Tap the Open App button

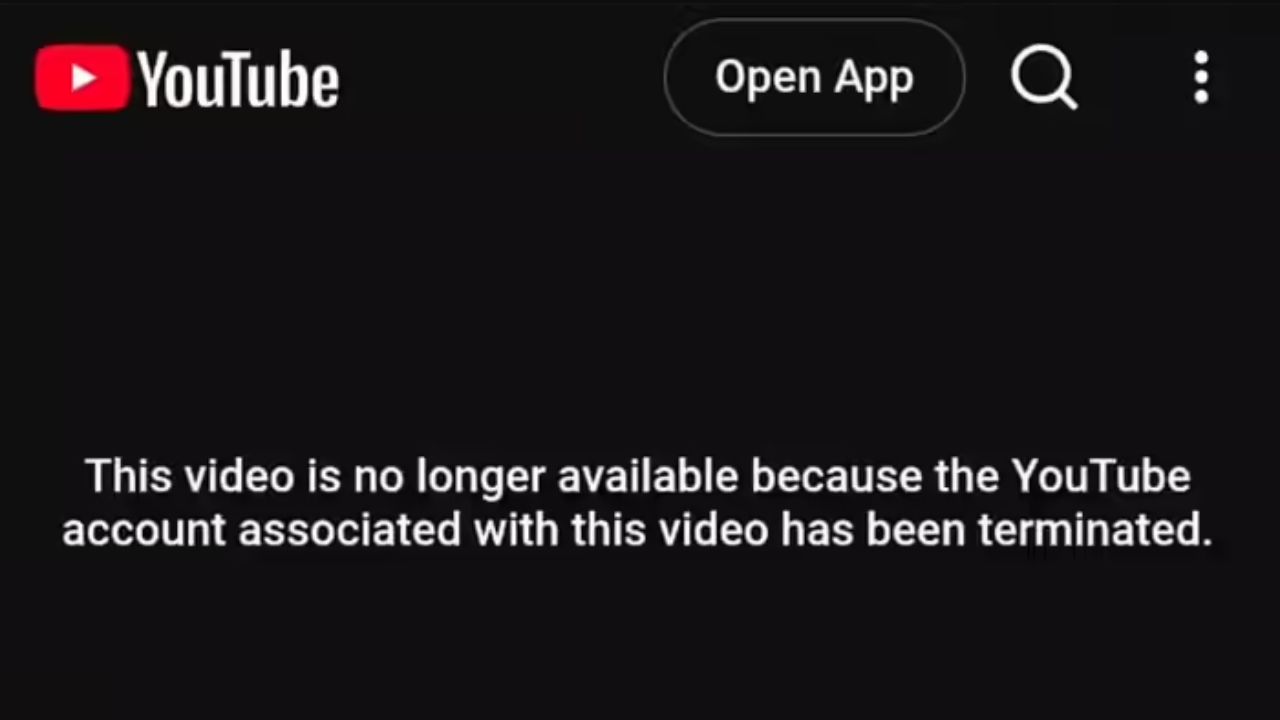pos(814,77)
